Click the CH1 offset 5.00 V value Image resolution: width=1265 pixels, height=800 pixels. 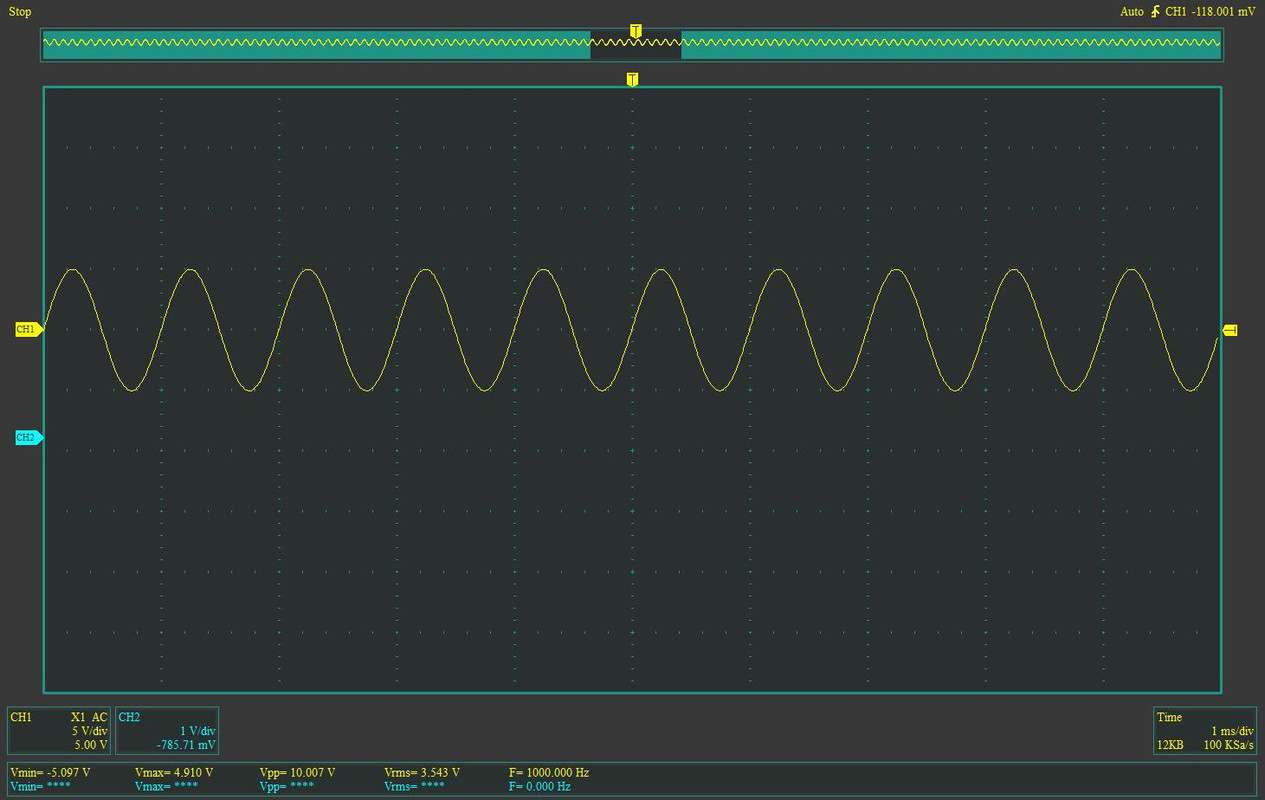(90, 745)
